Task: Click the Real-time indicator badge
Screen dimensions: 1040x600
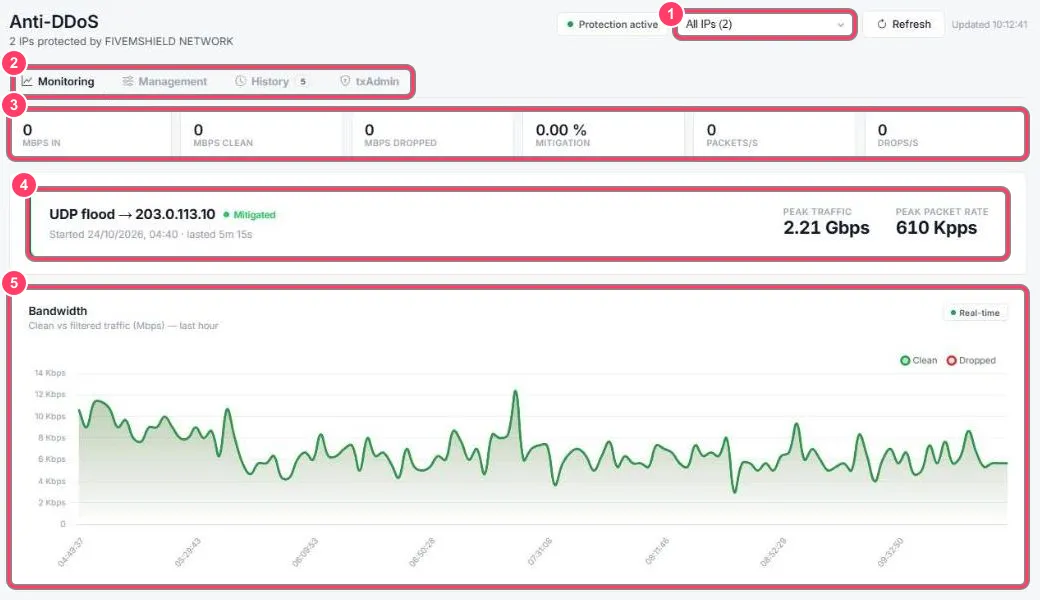Action: point(975,313)
